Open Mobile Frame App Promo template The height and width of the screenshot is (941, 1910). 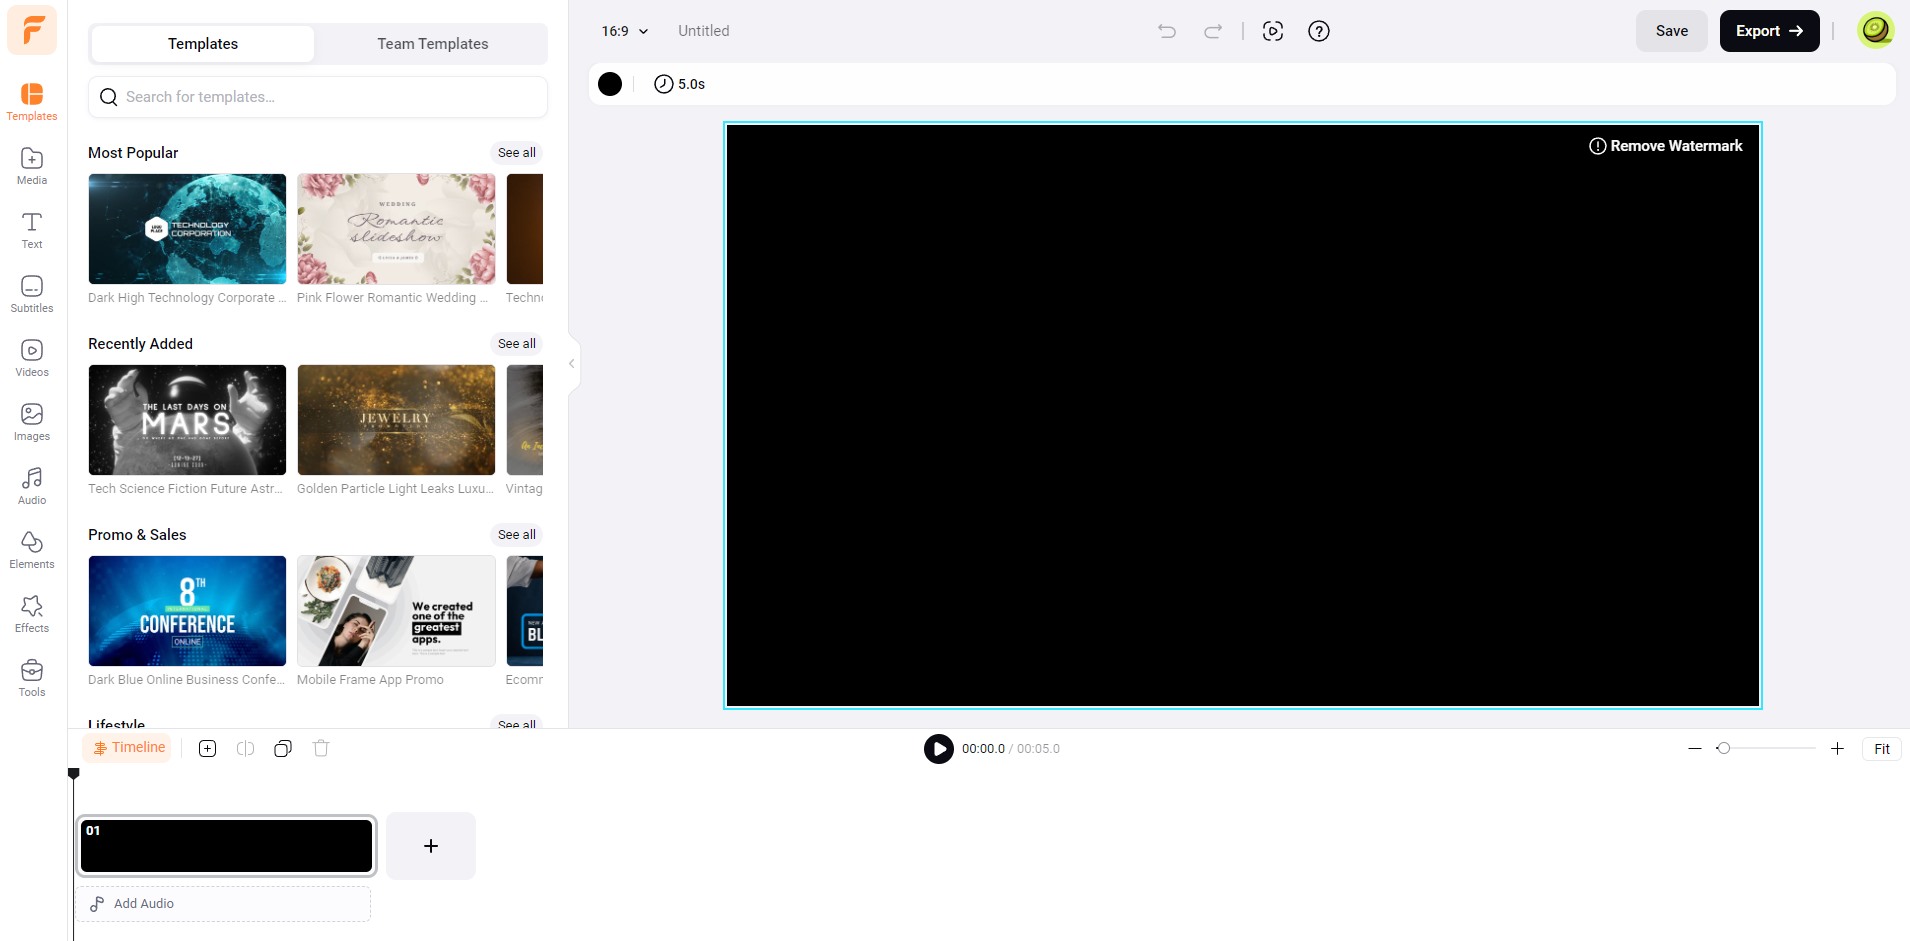tap(396, 611)
